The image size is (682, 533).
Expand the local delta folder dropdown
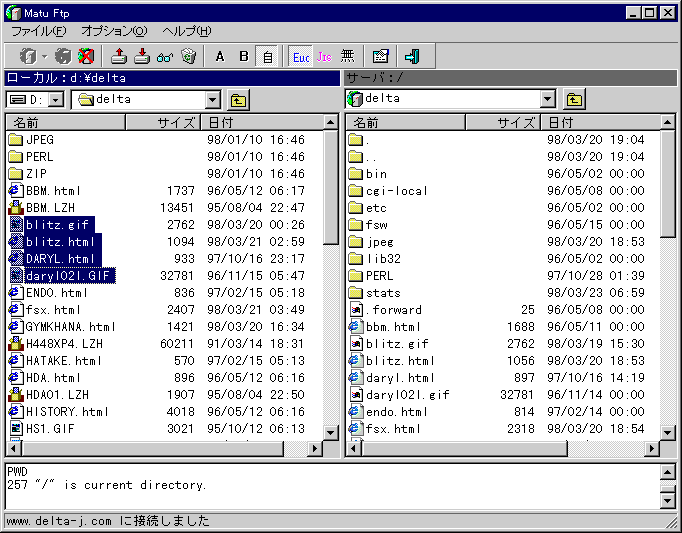click(x=212, y=100)
